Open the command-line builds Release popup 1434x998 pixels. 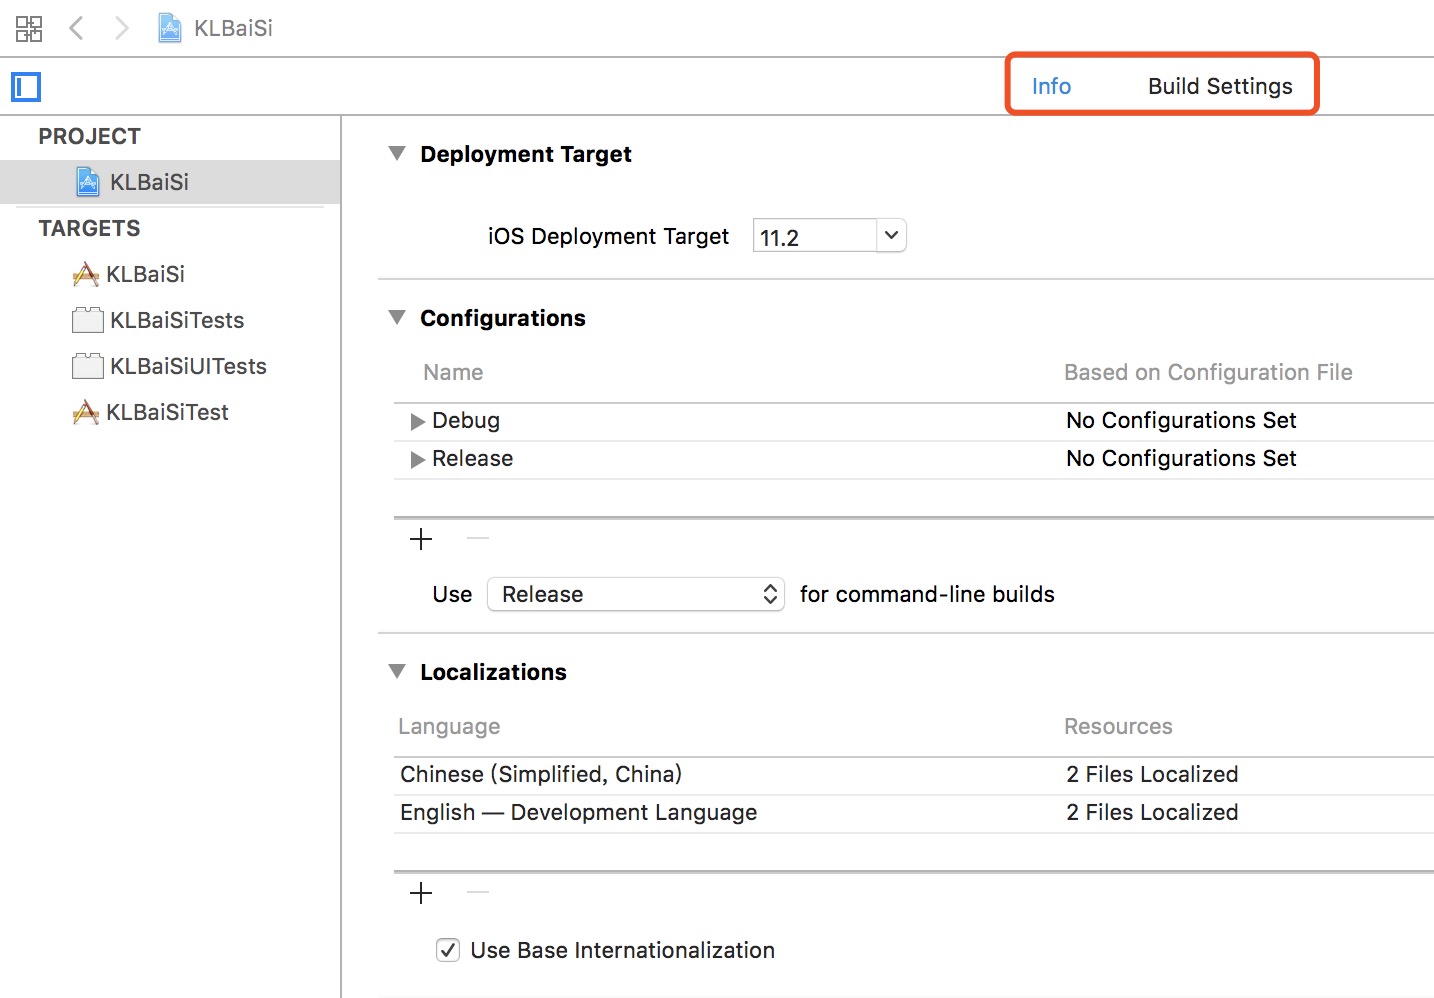coord(635,594)
